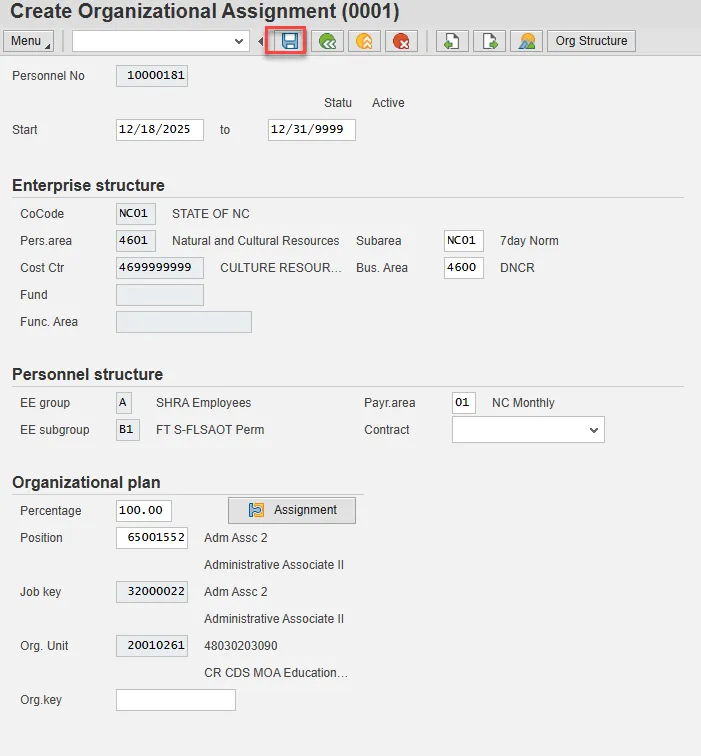Click NC Monthly text
The width and height of the screenshot is (701, 756).
523,403
